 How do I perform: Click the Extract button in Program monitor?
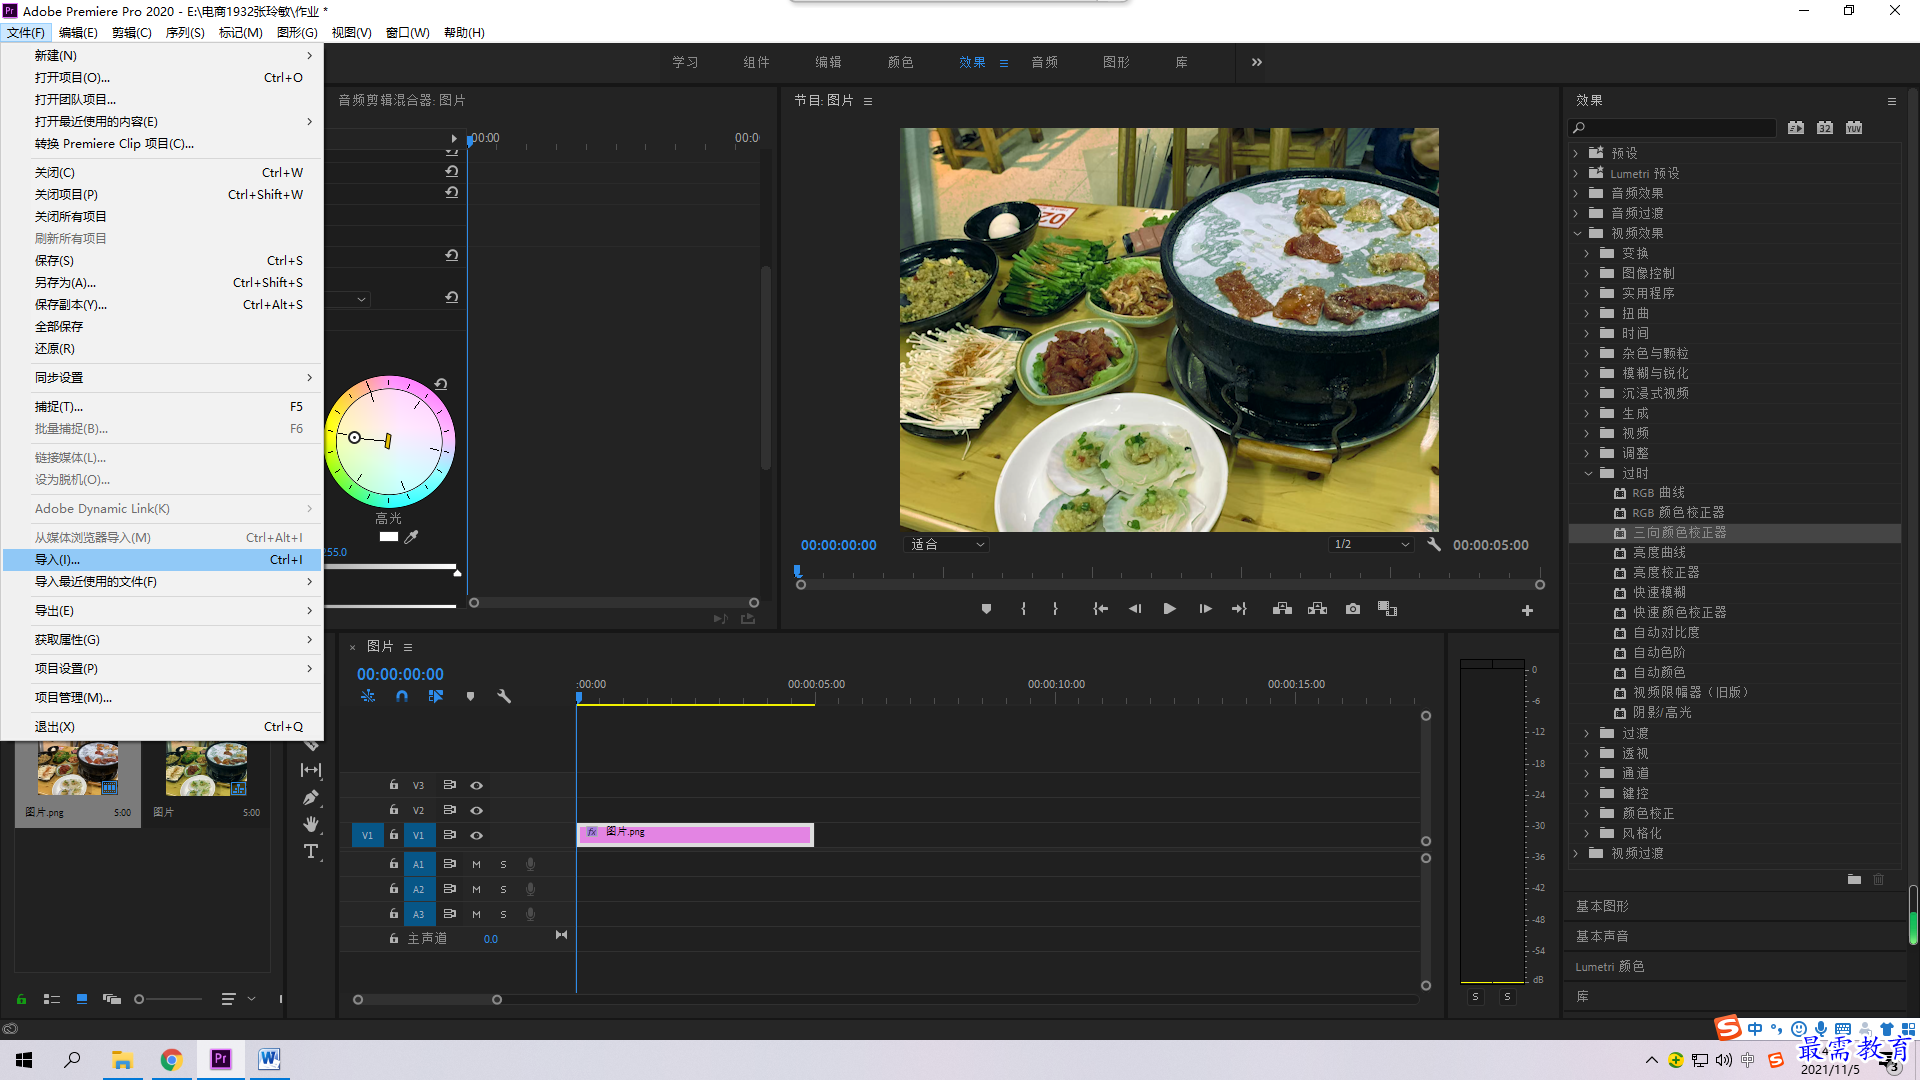pos(1318,609)
